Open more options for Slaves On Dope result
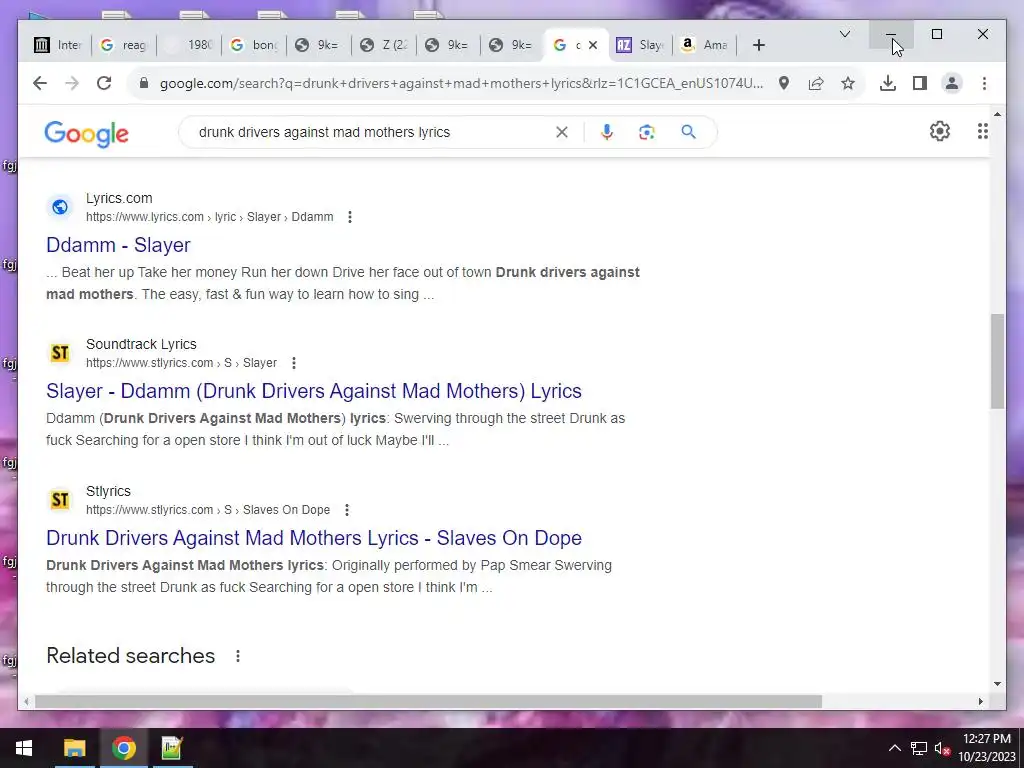 pos(347,509)
